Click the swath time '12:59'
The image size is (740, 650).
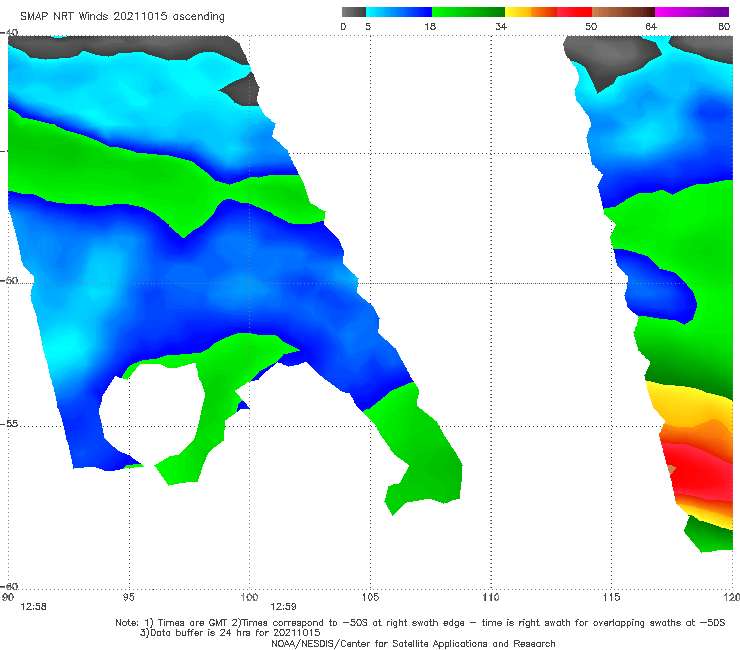click(283, 607)
